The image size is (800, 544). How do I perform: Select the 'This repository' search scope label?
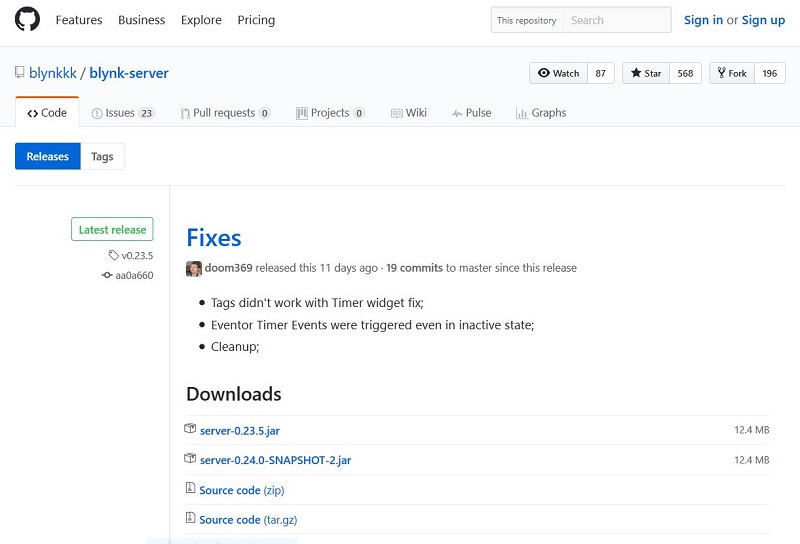(527, 20)
